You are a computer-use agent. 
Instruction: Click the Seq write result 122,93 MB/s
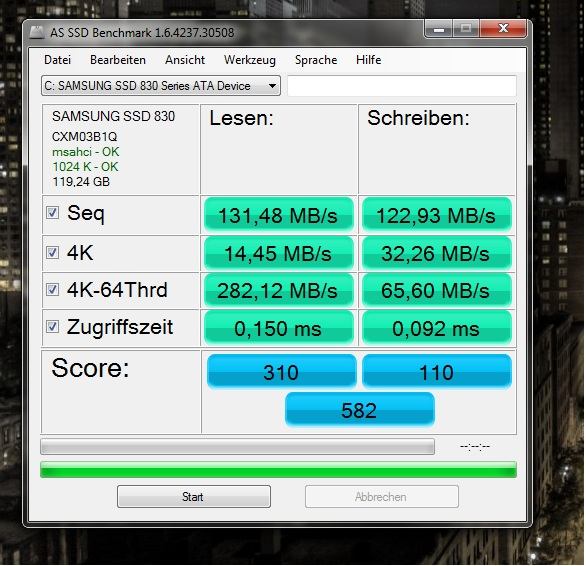[x=436, y=215]
